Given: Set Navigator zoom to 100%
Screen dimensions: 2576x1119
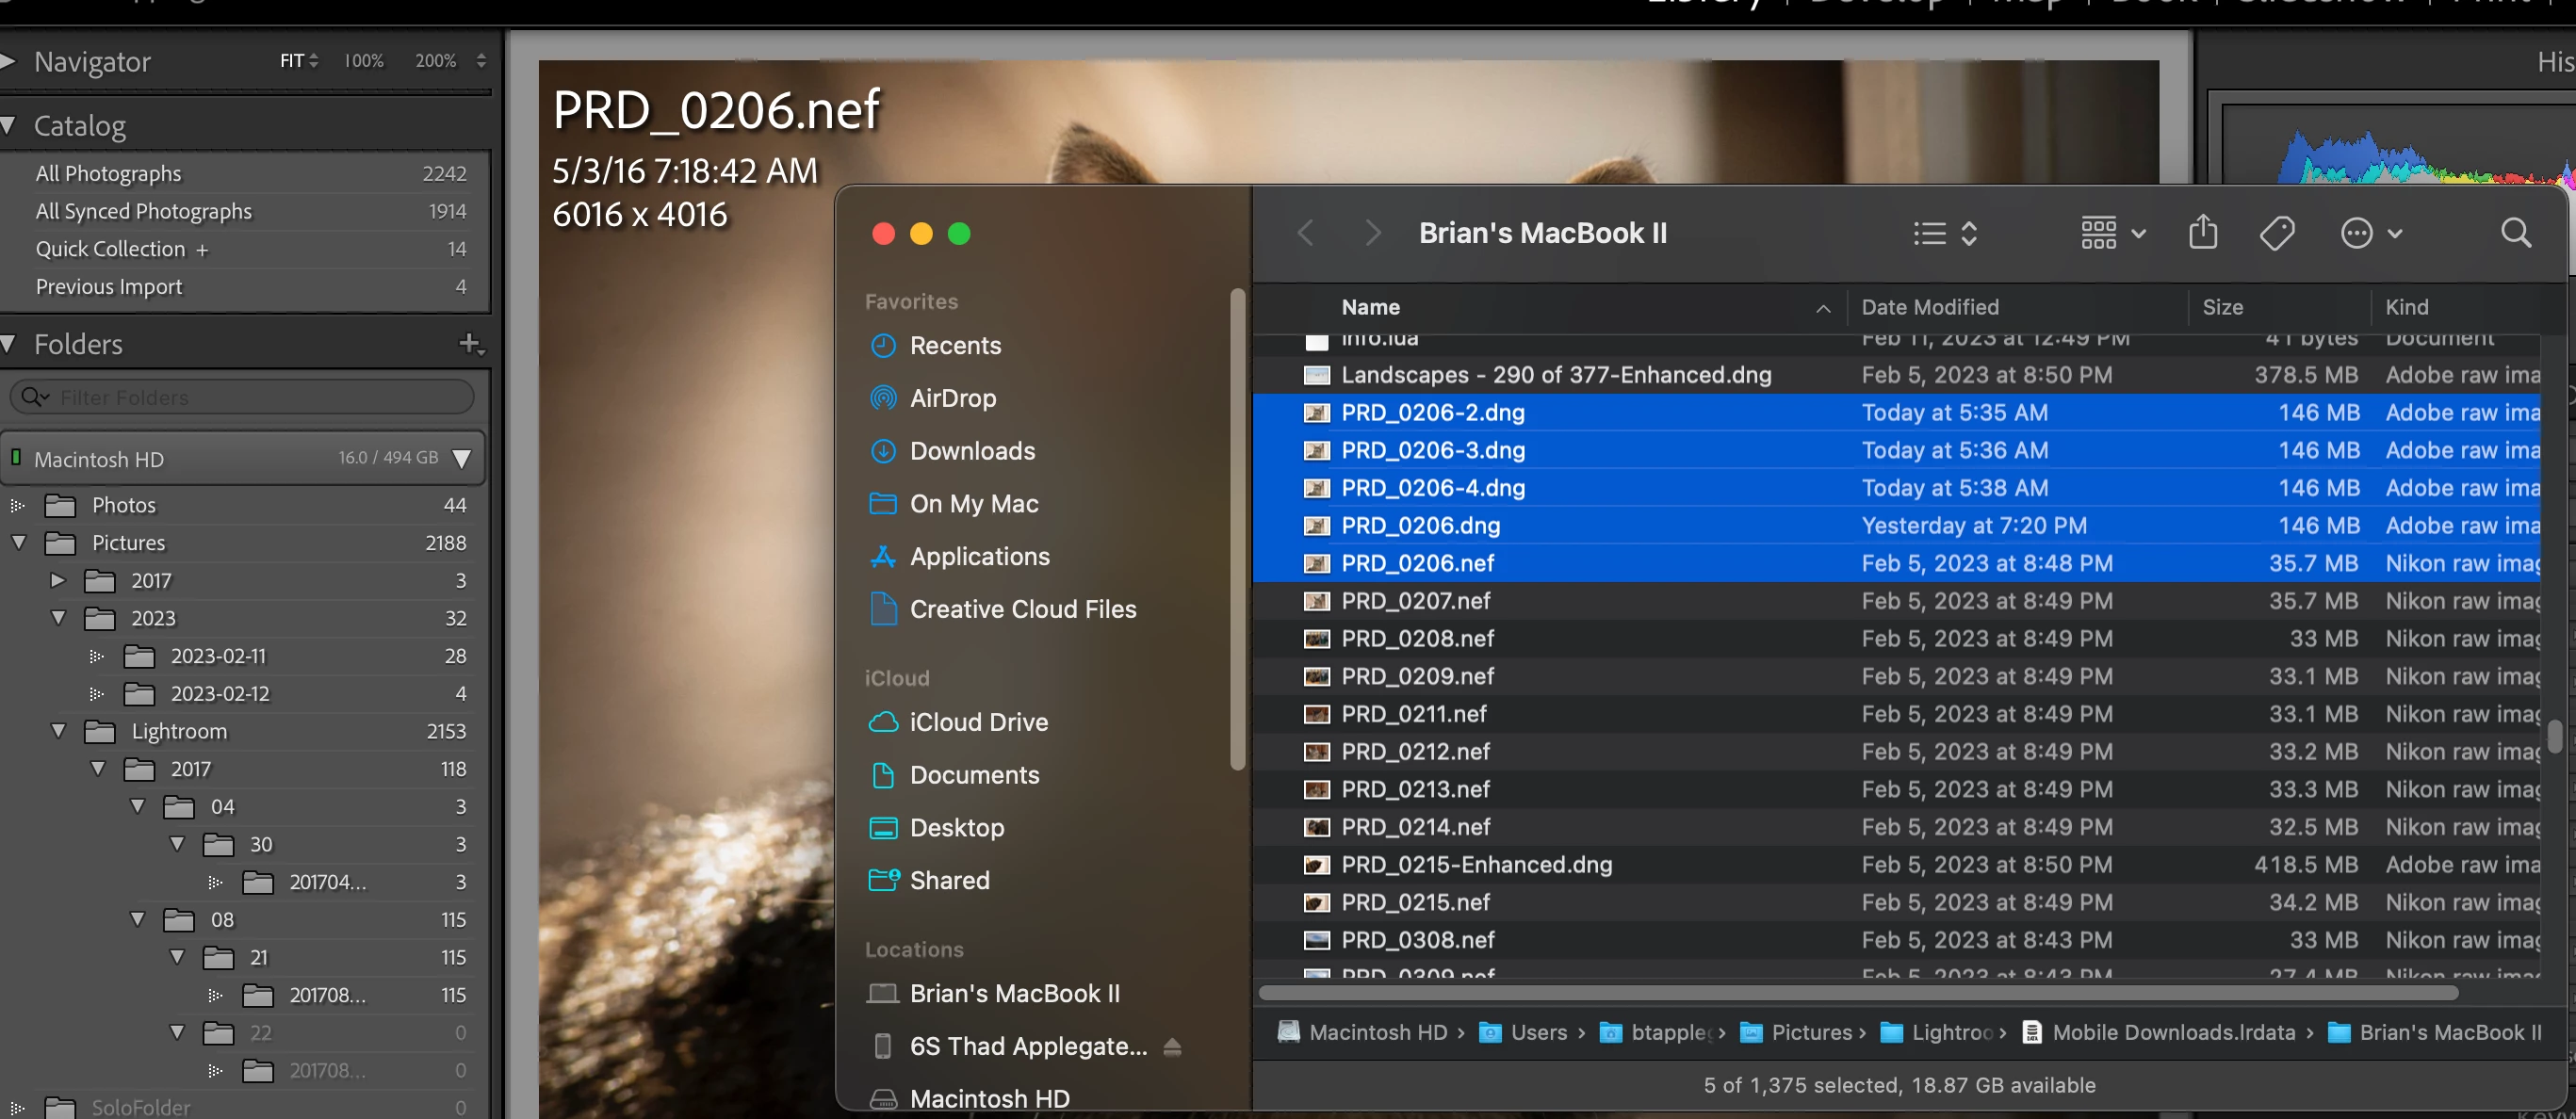Looking at the screenshot, I should click(x=363, y=61).
